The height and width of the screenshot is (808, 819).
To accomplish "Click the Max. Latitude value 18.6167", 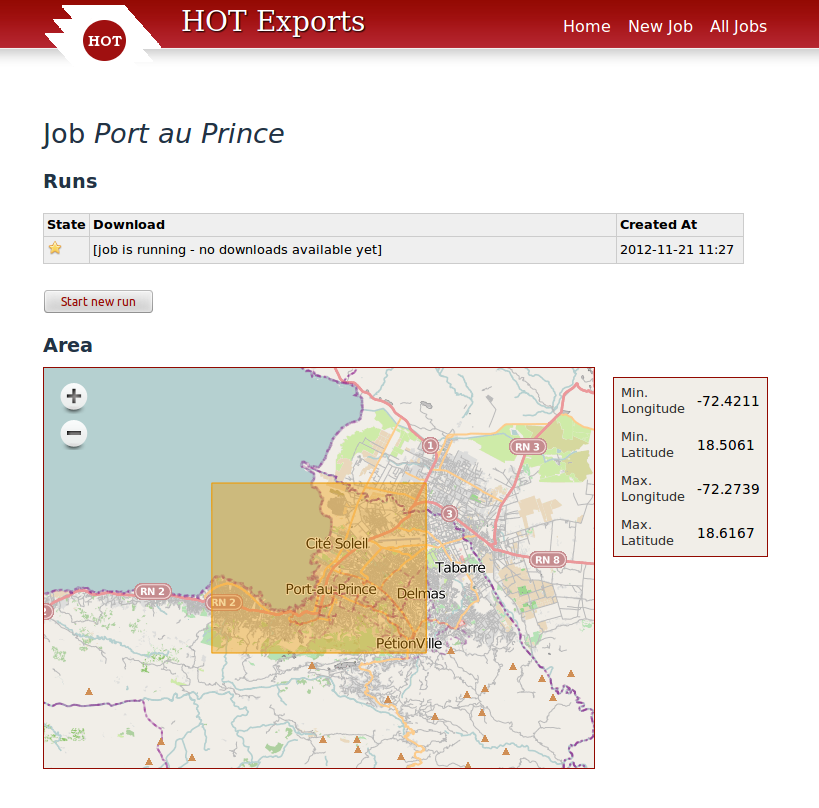I will (726, 533).
